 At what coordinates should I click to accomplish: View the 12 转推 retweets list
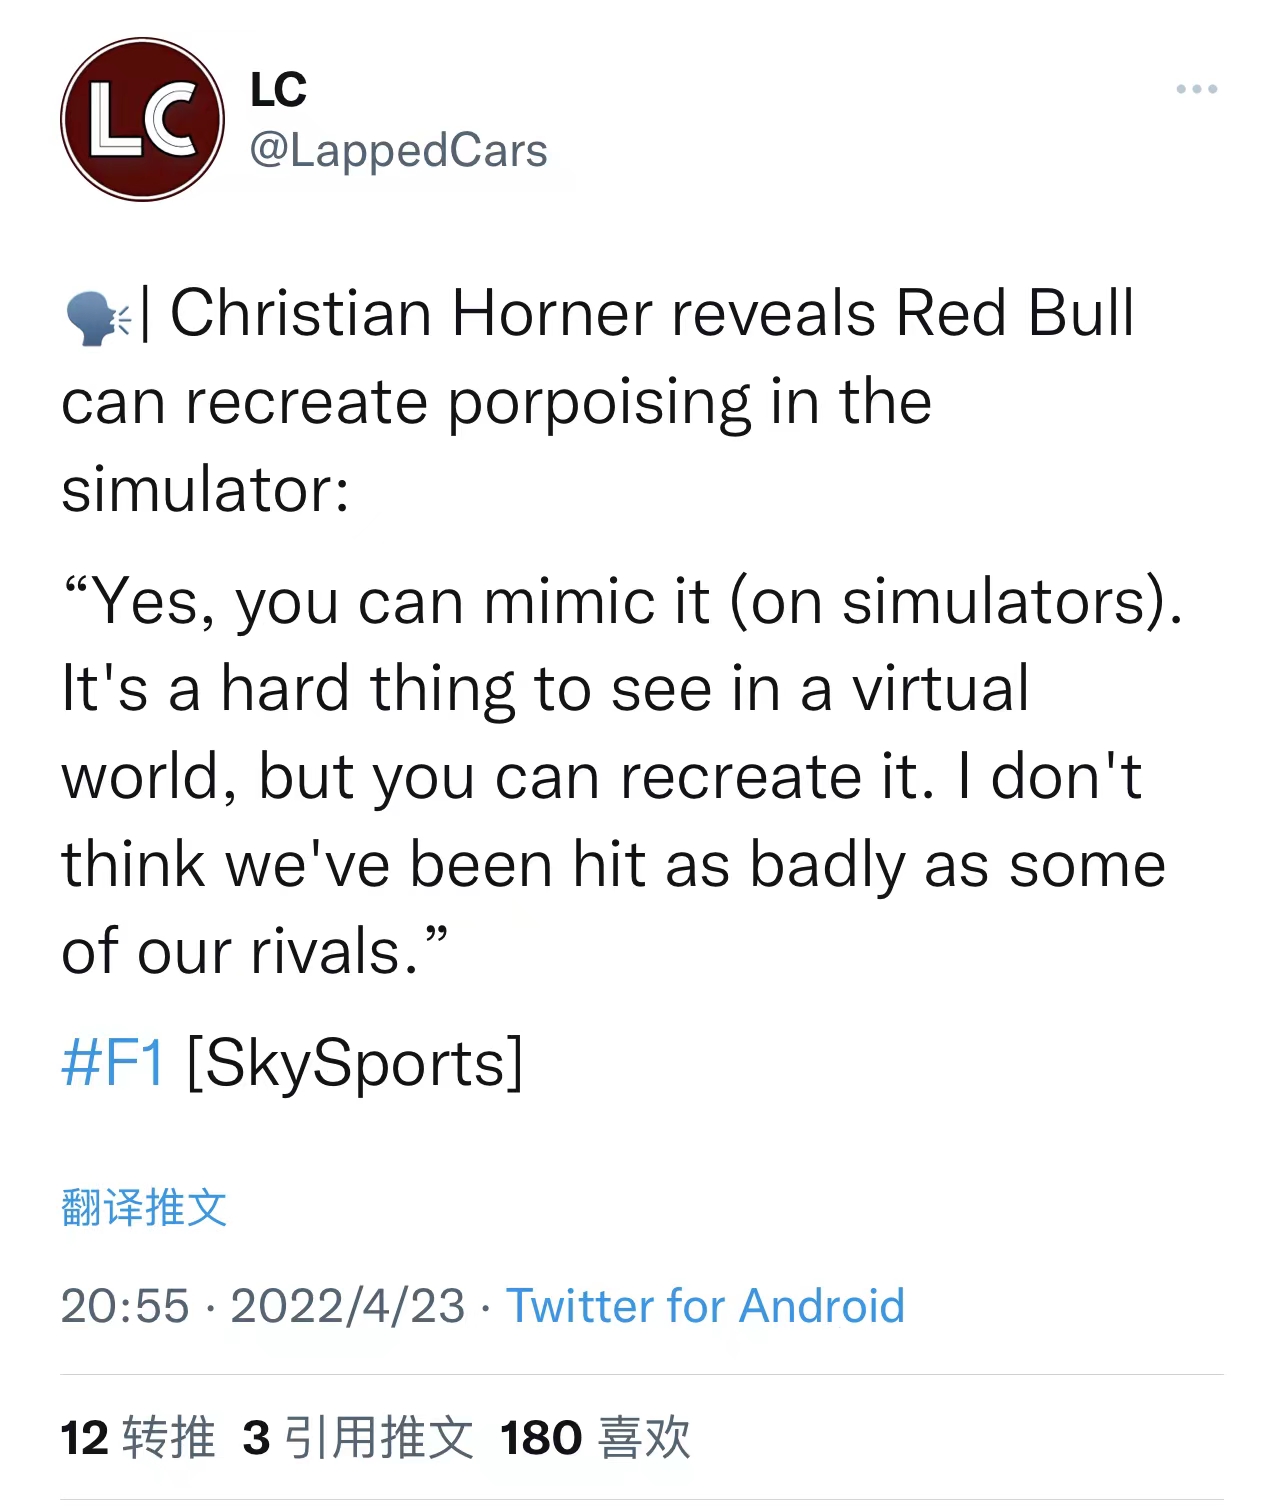pos(138,1437)
